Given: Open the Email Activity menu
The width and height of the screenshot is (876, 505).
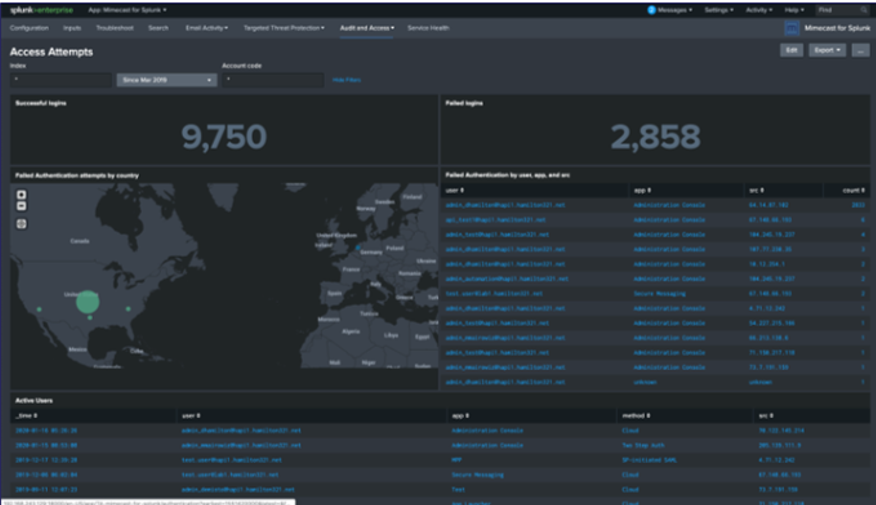Looking at the screenshot, I should coord(206,28).
